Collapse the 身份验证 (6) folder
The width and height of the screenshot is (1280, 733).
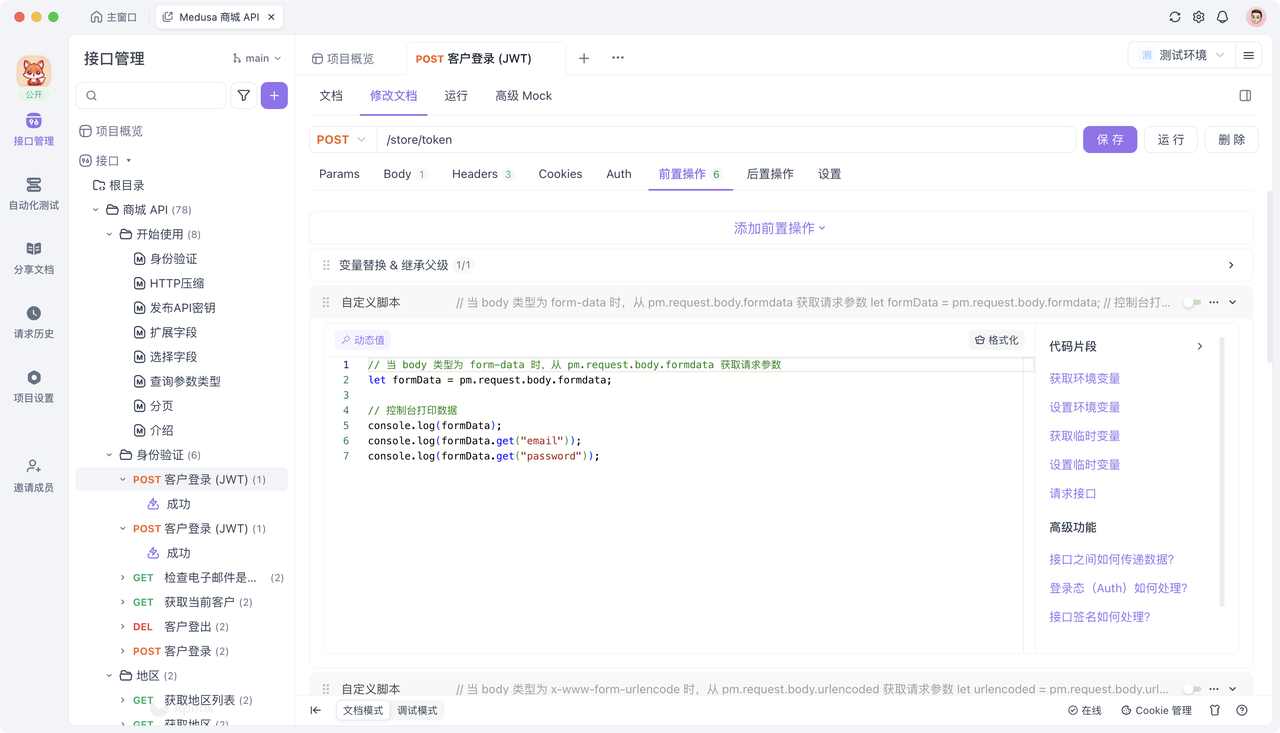pyautogui.click(x=110, y=455)
